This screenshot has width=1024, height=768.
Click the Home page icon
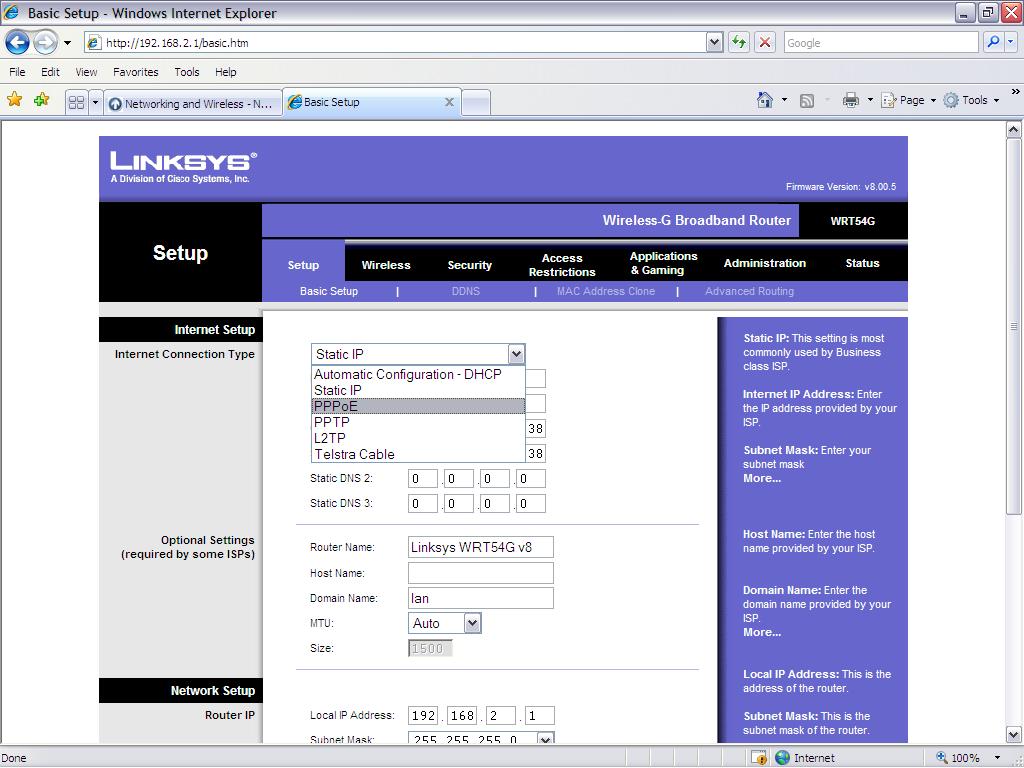pyautogui.click(x=764, y=100)
